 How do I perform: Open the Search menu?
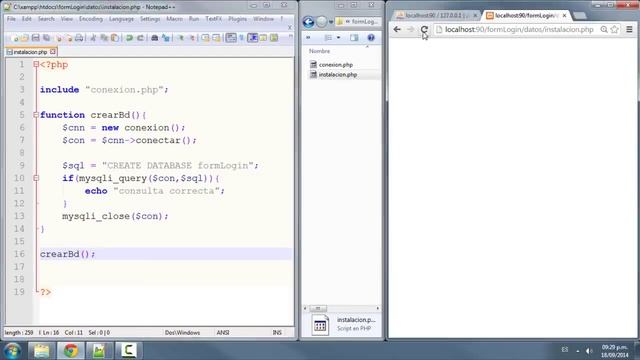(x=46, y=19)
